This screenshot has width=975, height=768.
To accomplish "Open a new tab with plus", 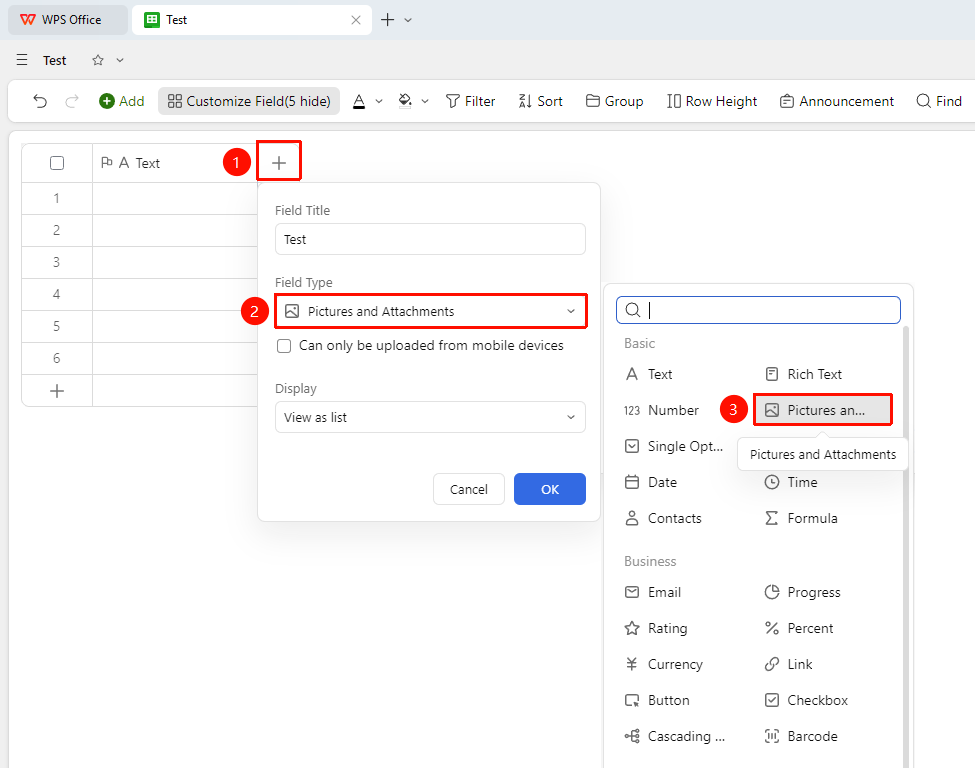I will click(x=387, y=20).
